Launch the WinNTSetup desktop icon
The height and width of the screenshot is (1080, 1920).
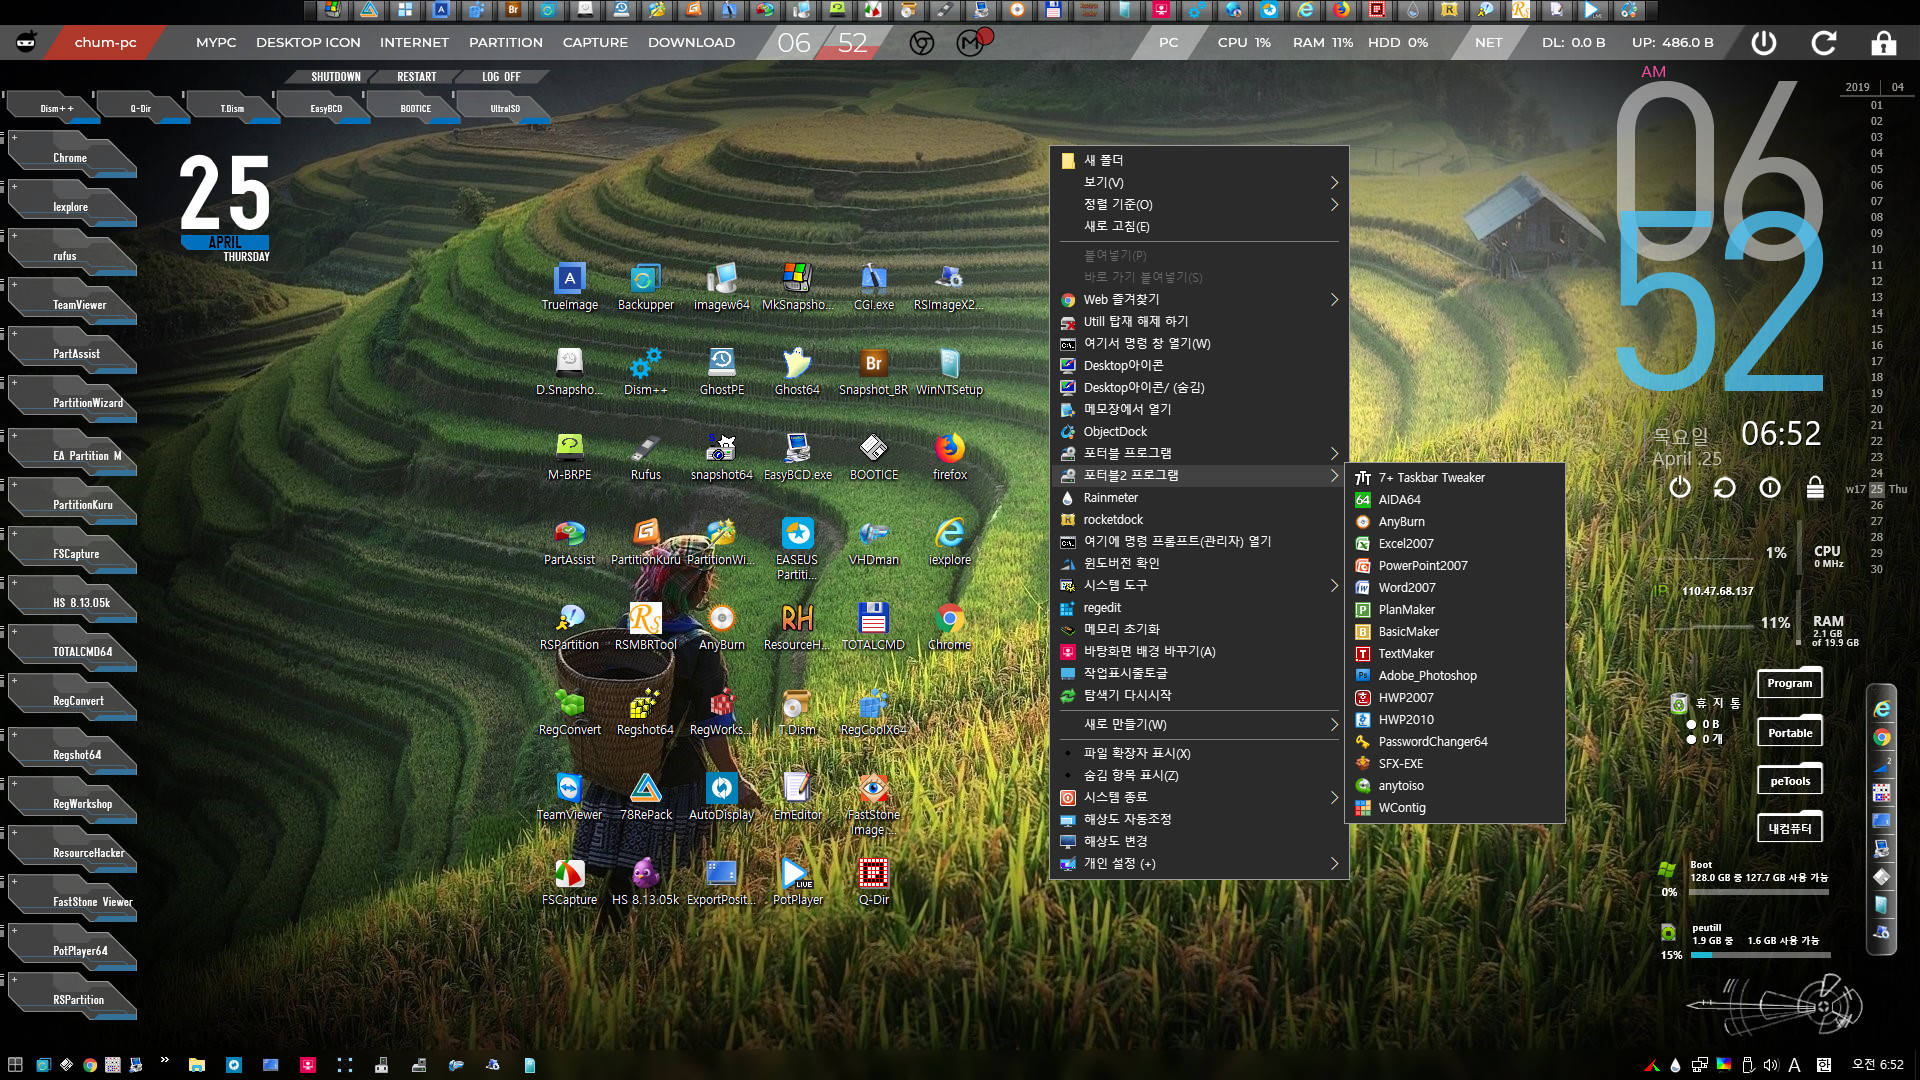[949, 371]
